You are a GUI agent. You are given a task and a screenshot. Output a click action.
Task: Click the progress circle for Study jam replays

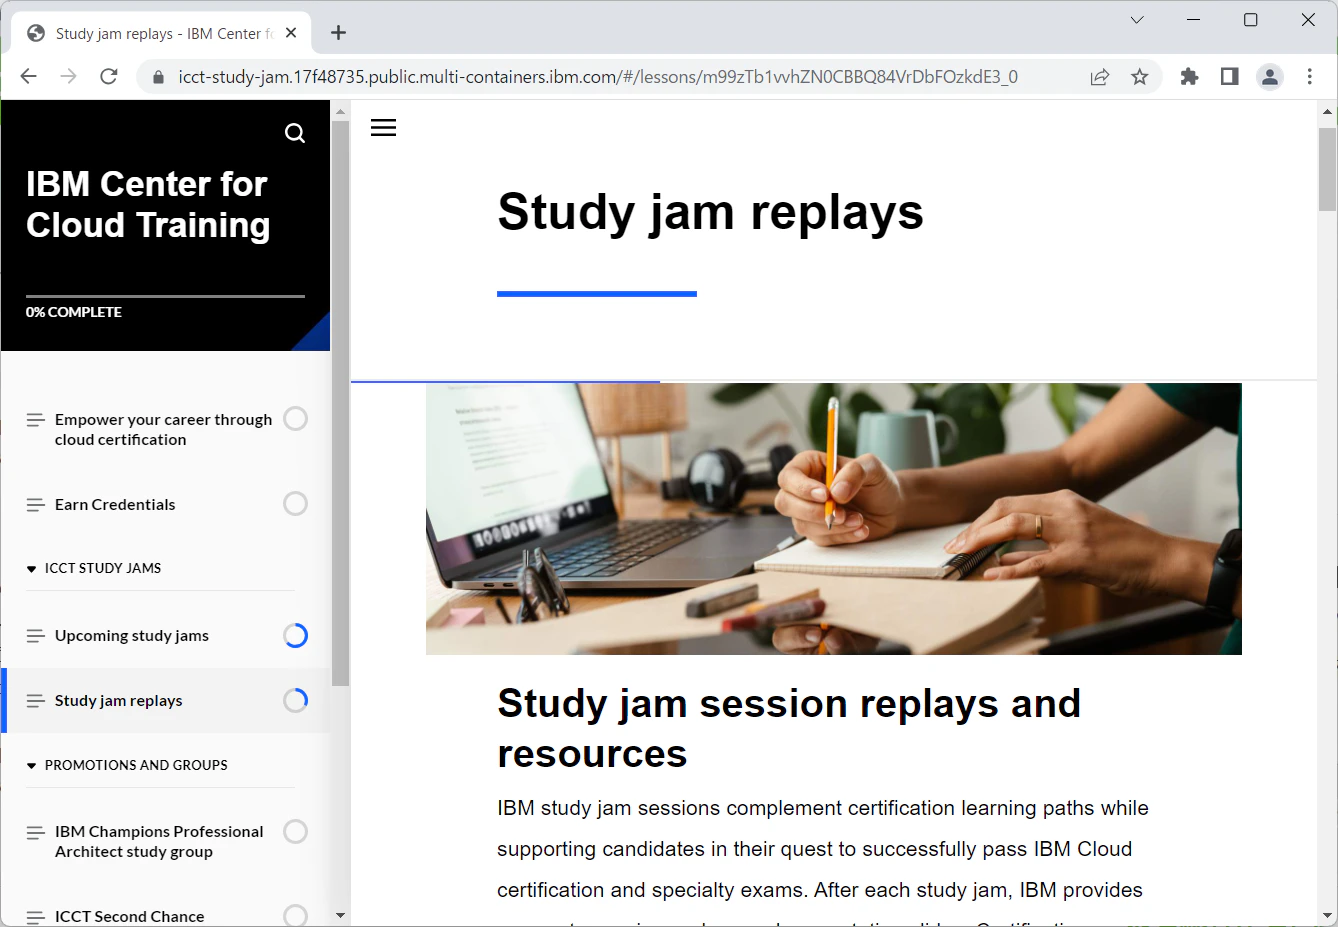(295, 700)
